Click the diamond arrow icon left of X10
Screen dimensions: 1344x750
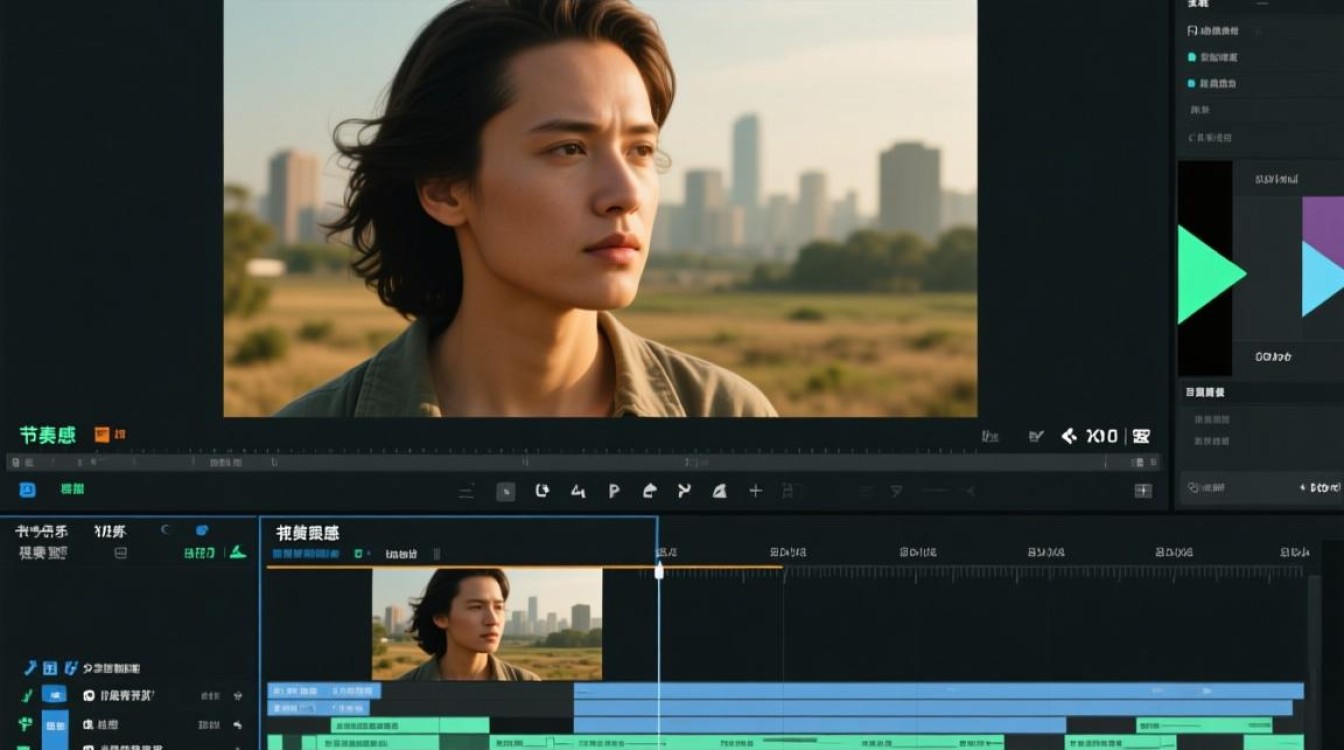pos(1069,436)
